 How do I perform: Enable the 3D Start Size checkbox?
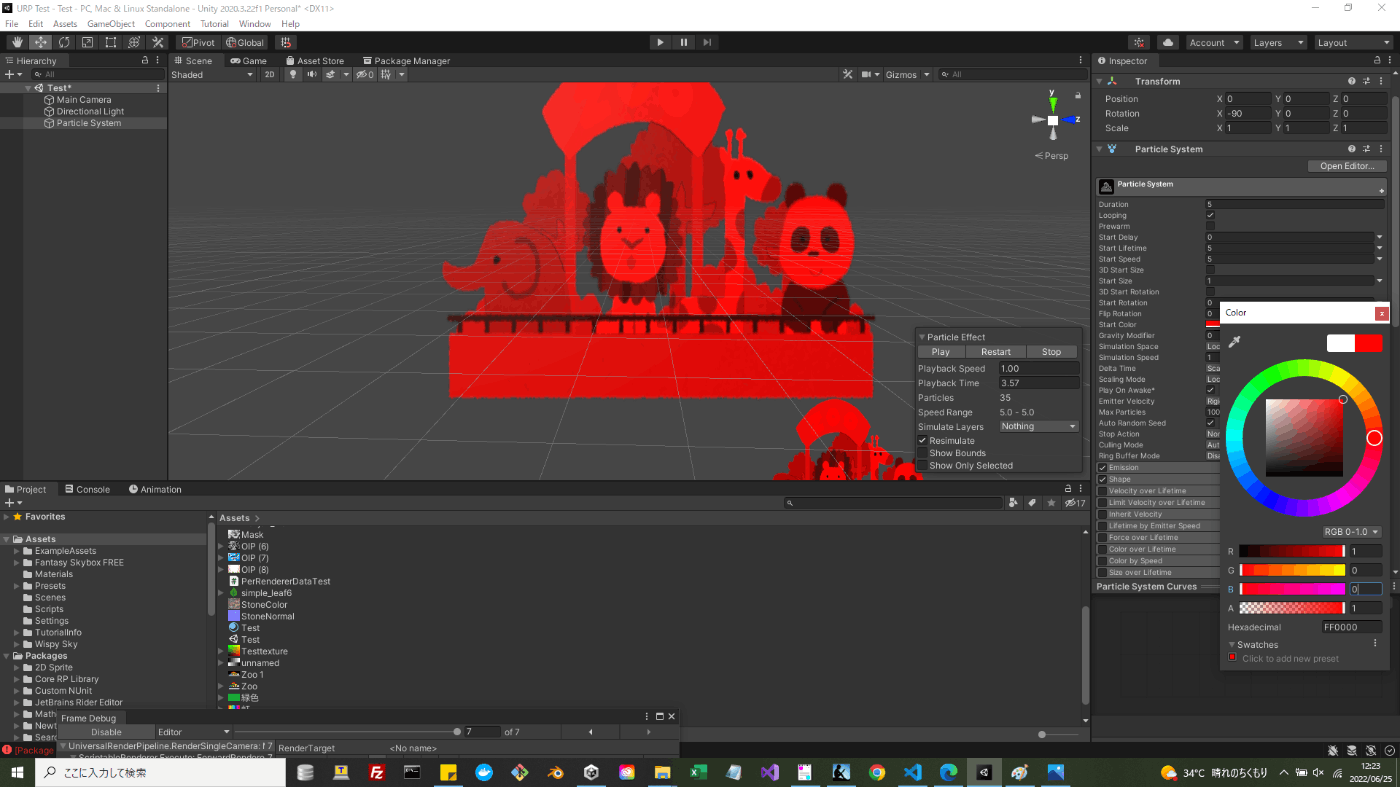[x=1210, y=270]
